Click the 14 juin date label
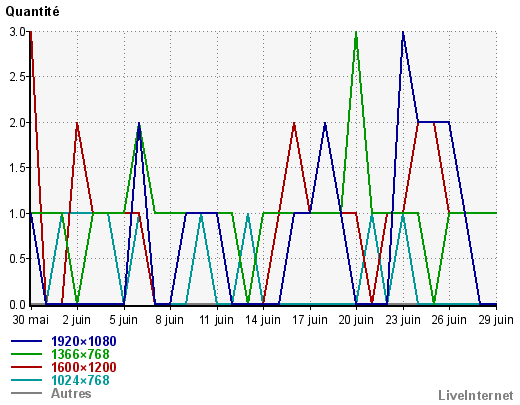 (263, 320)
